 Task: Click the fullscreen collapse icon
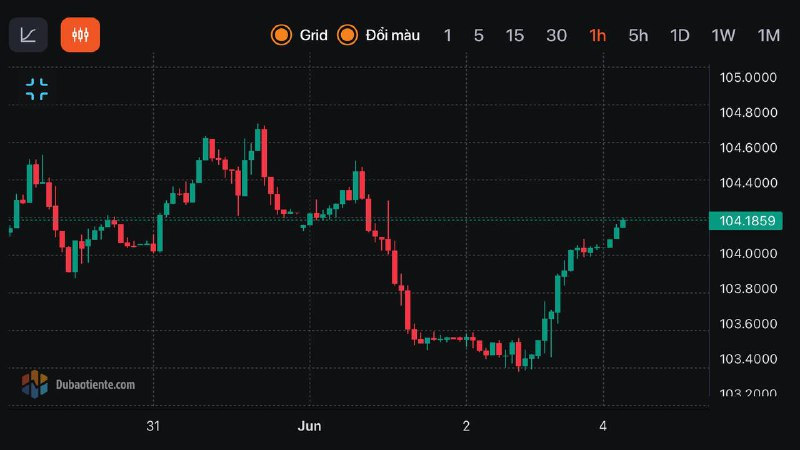coord(37,89)
